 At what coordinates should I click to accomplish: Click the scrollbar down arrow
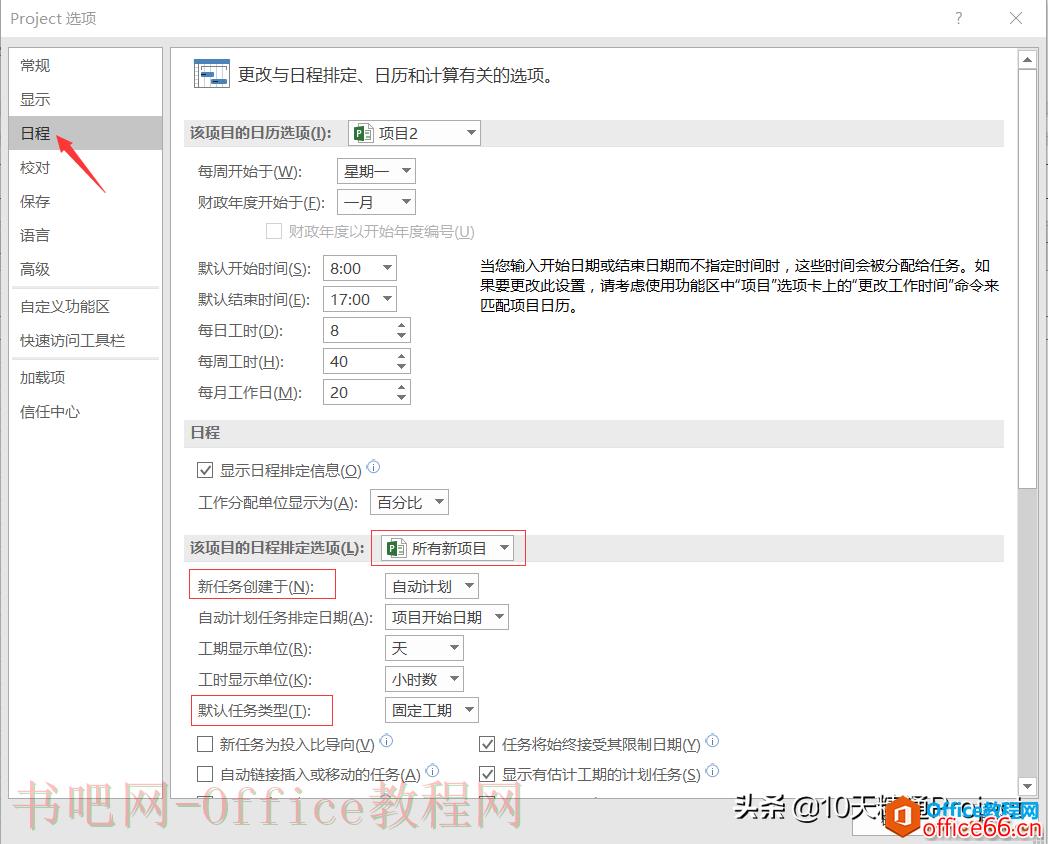click(1027, 786)
